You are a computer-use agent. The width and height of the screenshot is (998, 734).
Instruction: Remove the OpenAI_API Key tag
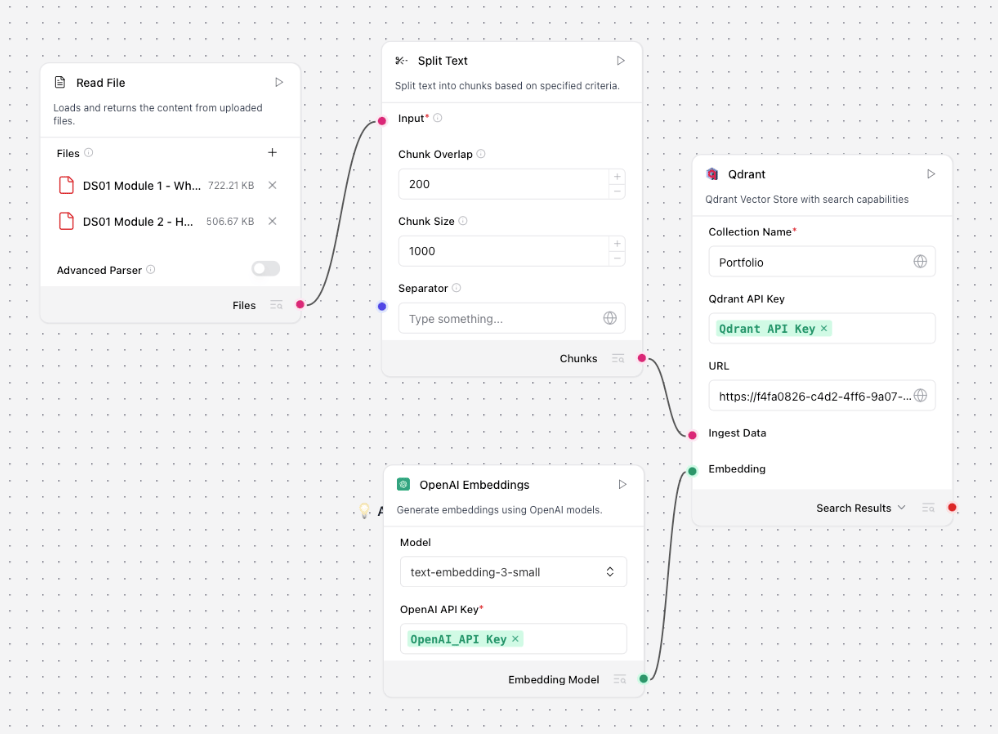516,639
